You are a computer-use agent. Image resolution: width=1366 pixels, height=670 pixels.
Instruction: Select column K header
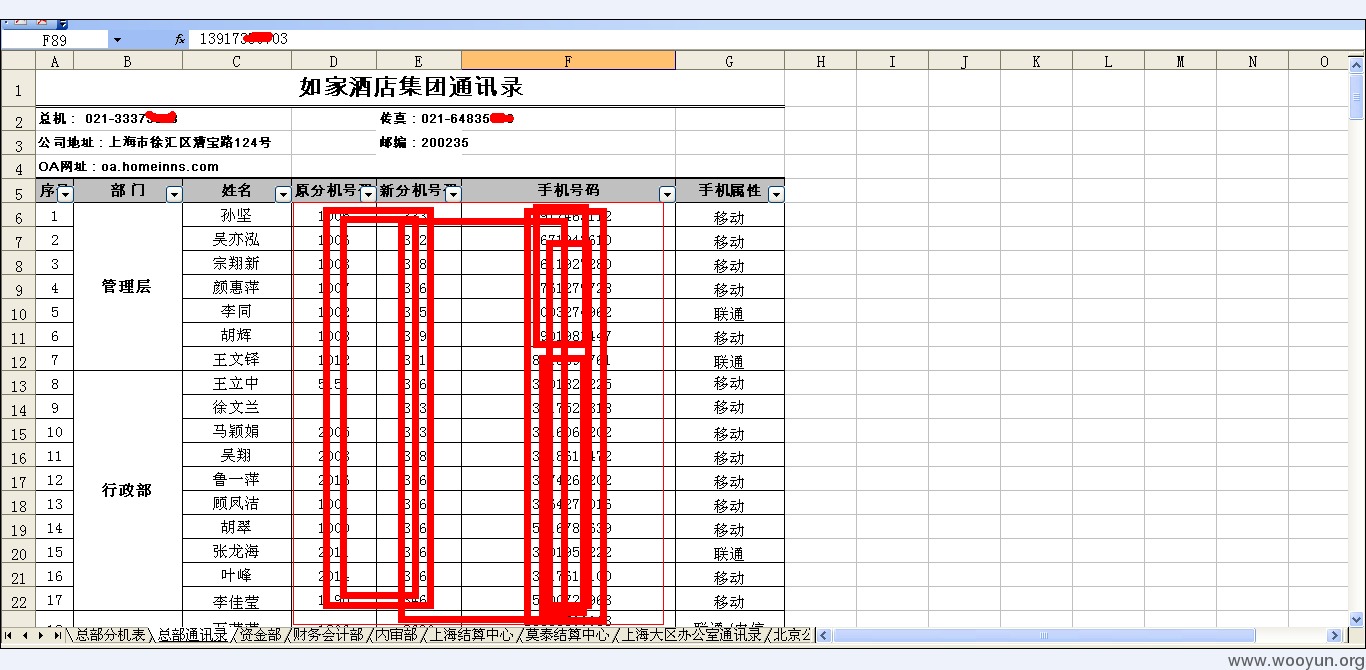1036,61
